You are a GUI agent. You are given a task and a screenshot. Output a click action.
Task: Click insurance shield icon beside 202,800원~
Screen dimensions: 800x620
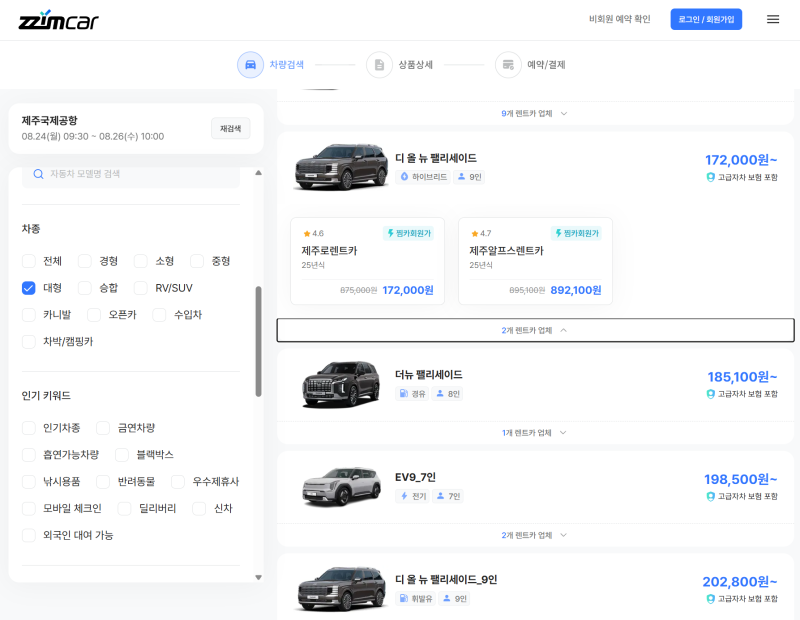710,599
